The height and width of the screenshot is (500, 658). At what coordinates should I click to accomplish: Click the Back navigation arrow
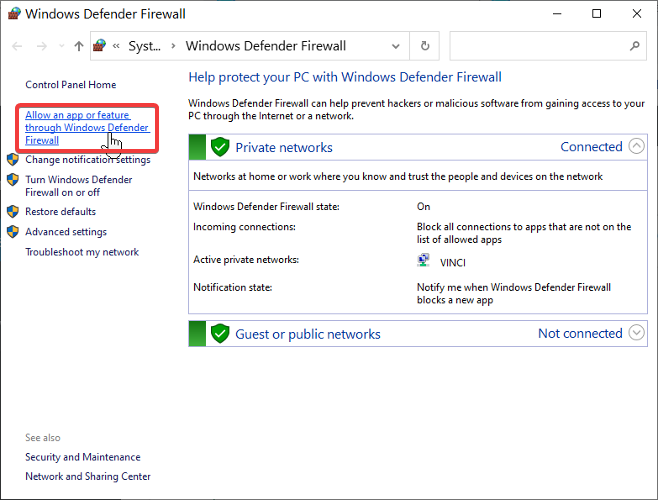pos(17,46)
